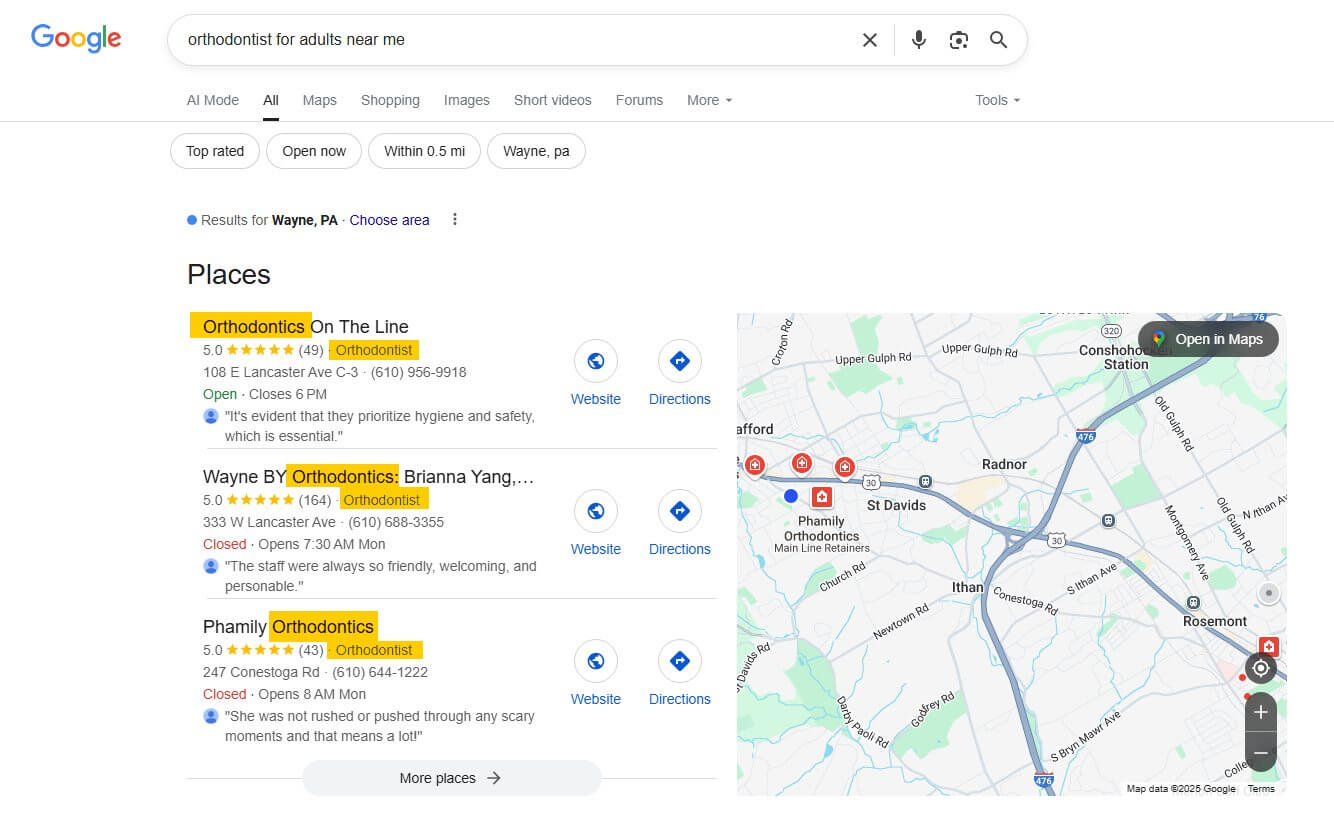Click reviewer avatar on Orthodontics On The Line review
The height and width of the screenshot is (839, 1334).
coord(211,416)
